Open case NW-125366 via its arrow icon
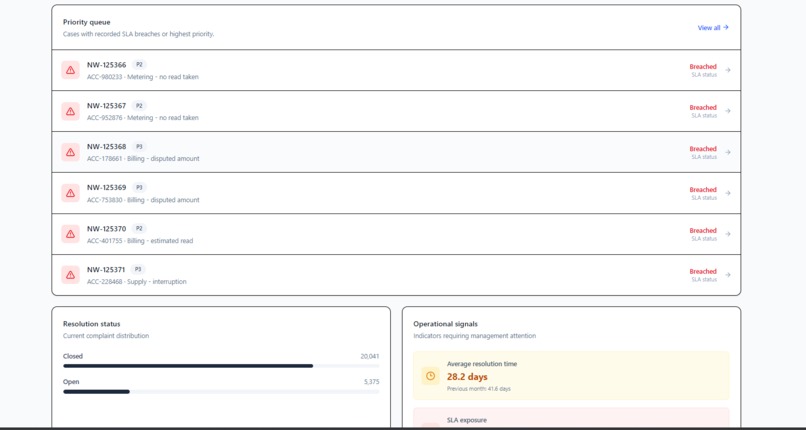 click(x=727, y=70)
